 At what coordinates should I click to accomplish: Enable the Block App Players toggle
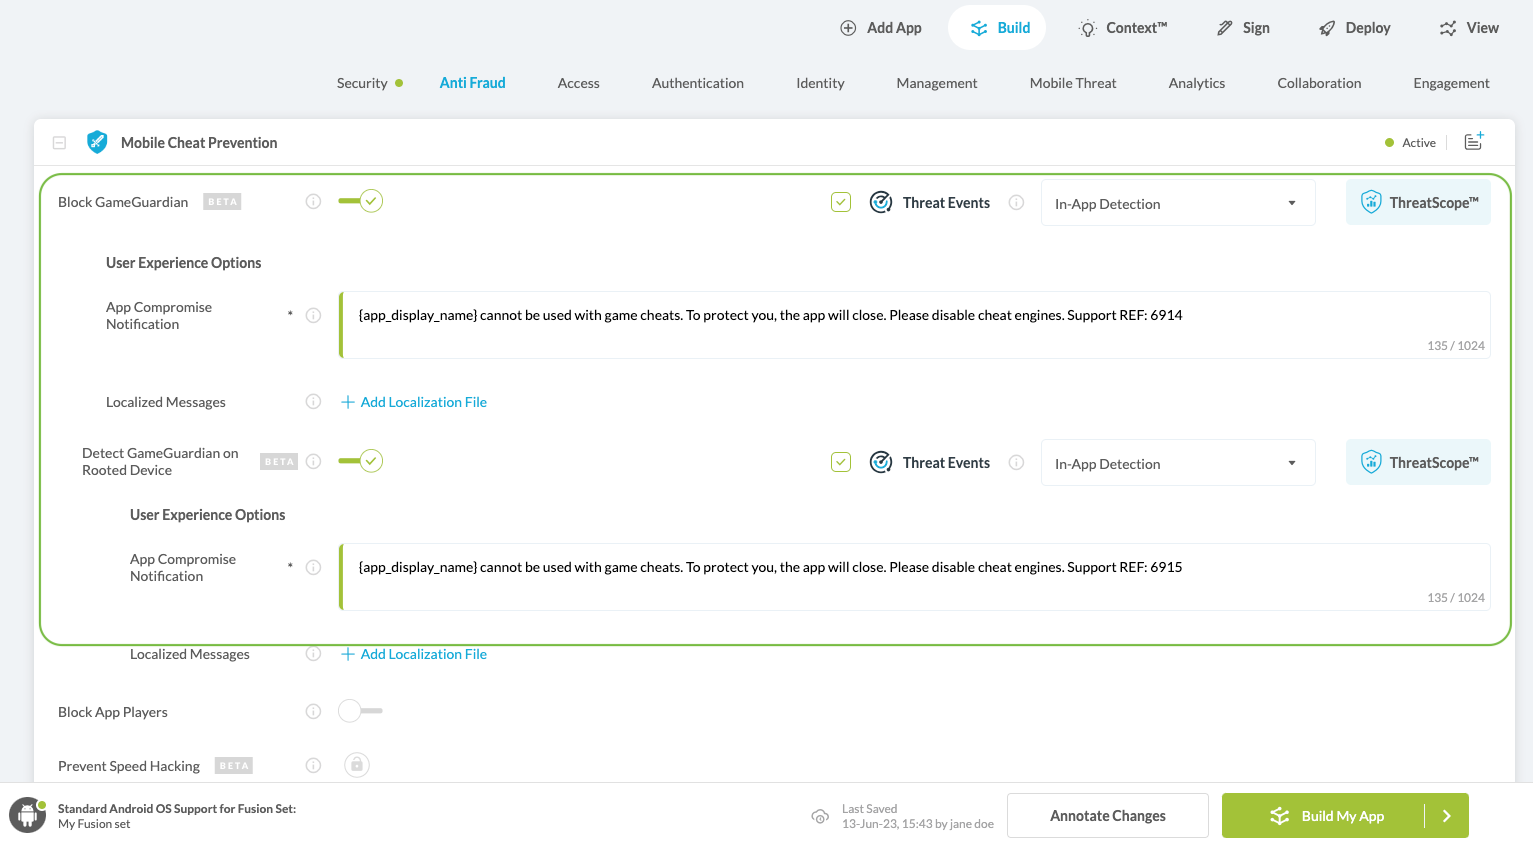click(x=359, y=711)
